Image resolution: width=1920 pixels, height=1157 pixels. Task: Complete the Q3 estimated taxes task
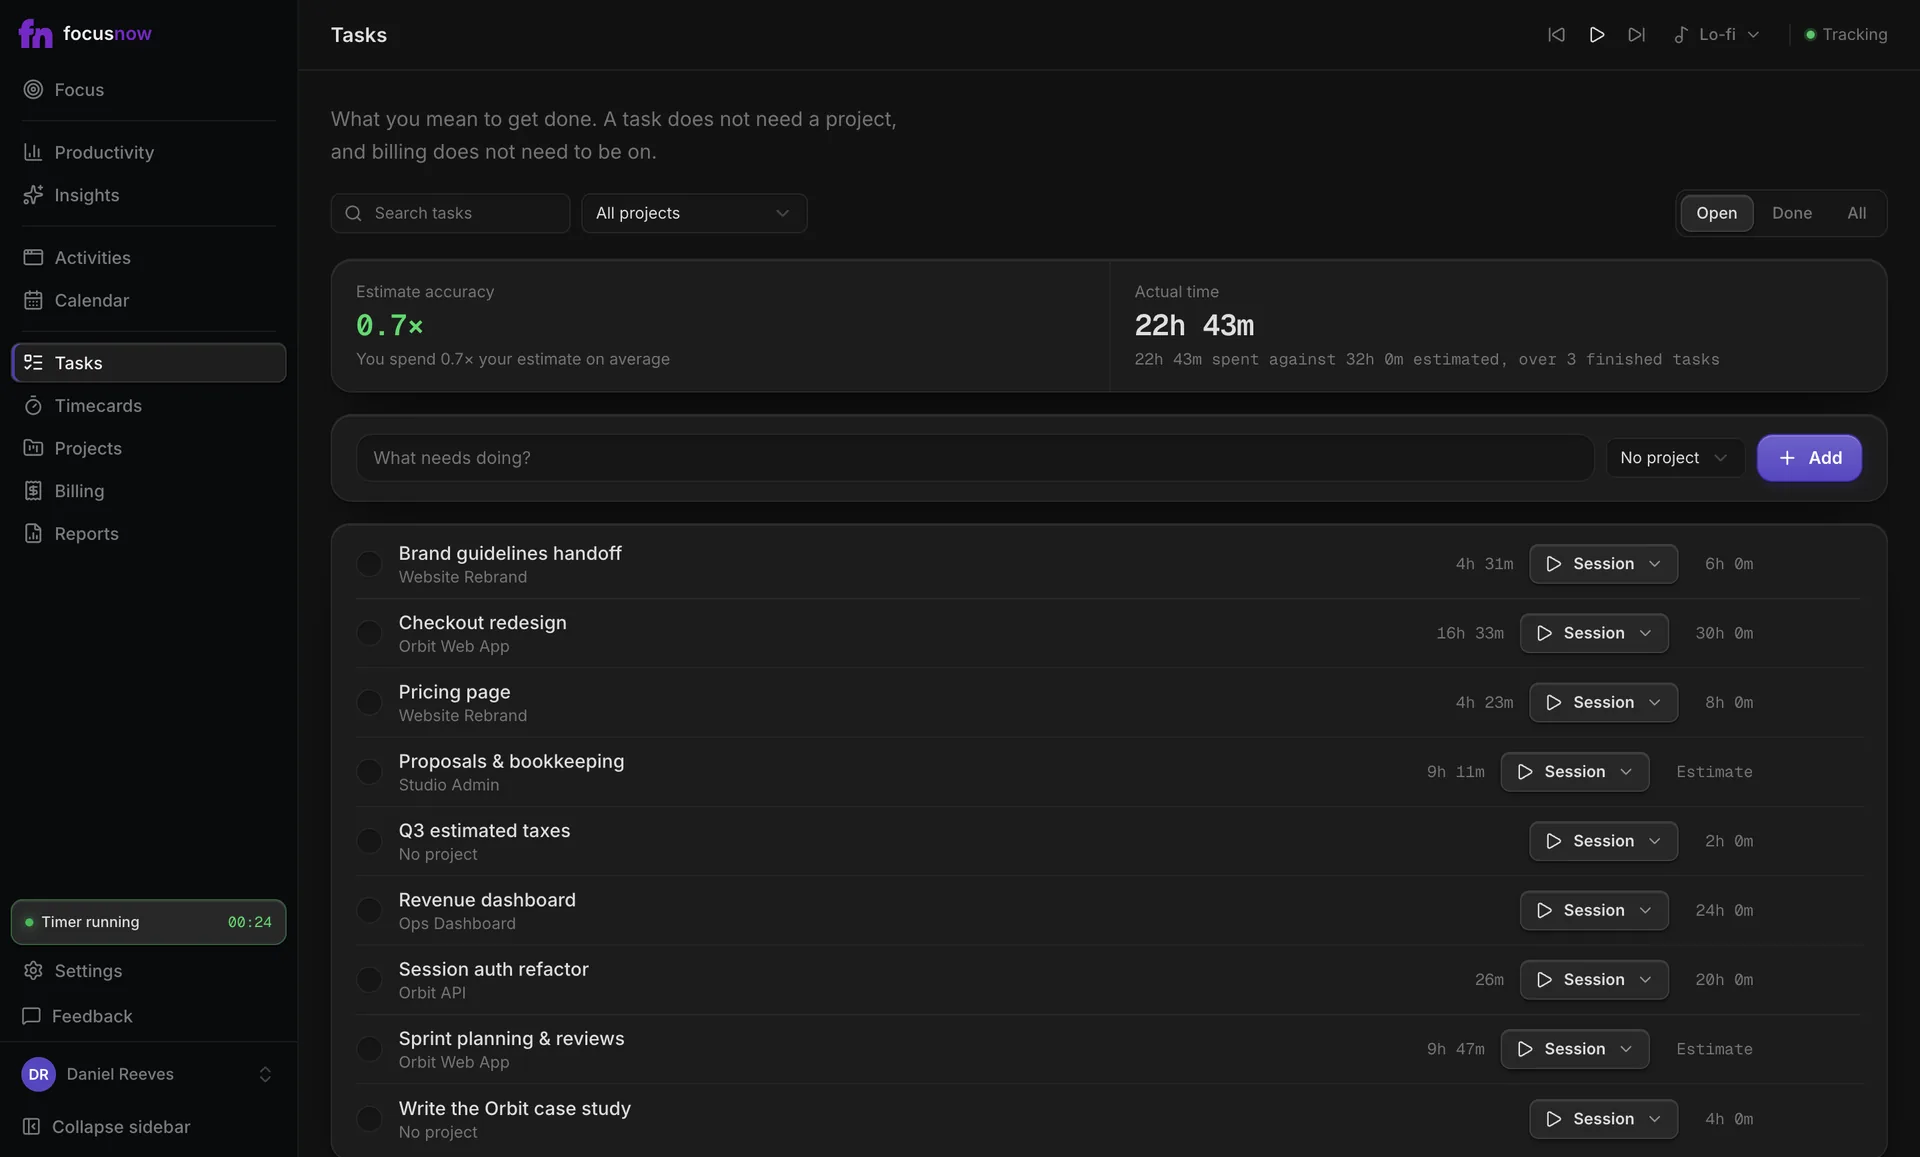(369, 841)
